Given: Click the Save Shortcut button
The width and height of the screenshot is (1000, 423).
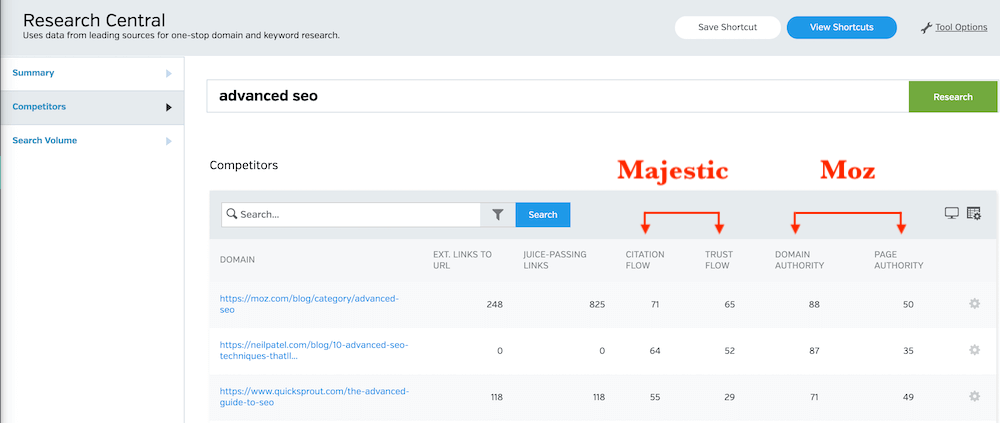Looking at the screenshot, I should click(x=726, y=27).
